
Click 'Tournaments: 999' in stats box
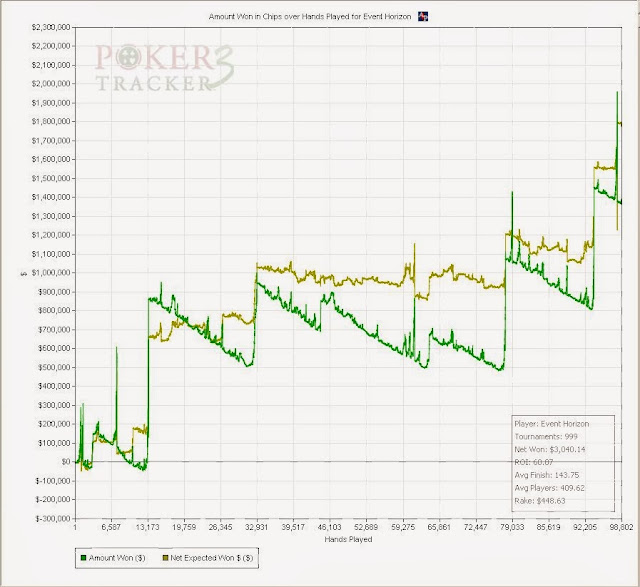tap(546, 436)
